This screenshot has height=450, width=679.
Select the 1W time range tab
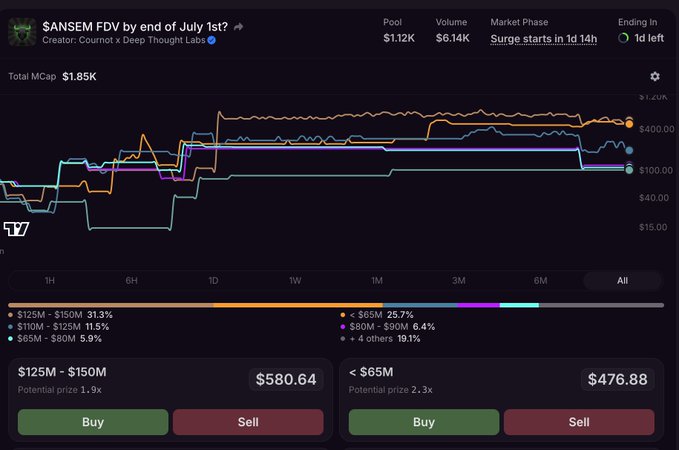pos(295,281)
